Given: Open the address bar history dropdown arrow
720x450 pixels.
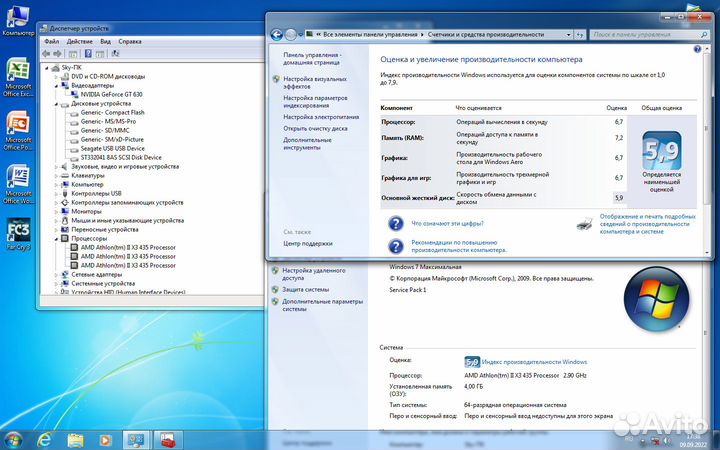Looking at the screenshot, I should tap(568, 35).
